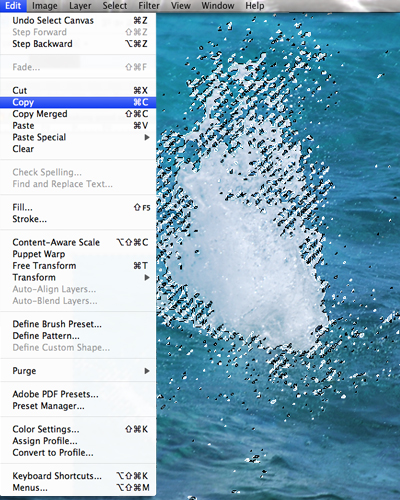Expand the Transform submenu
400x500 pixels.
coord(78,277)
